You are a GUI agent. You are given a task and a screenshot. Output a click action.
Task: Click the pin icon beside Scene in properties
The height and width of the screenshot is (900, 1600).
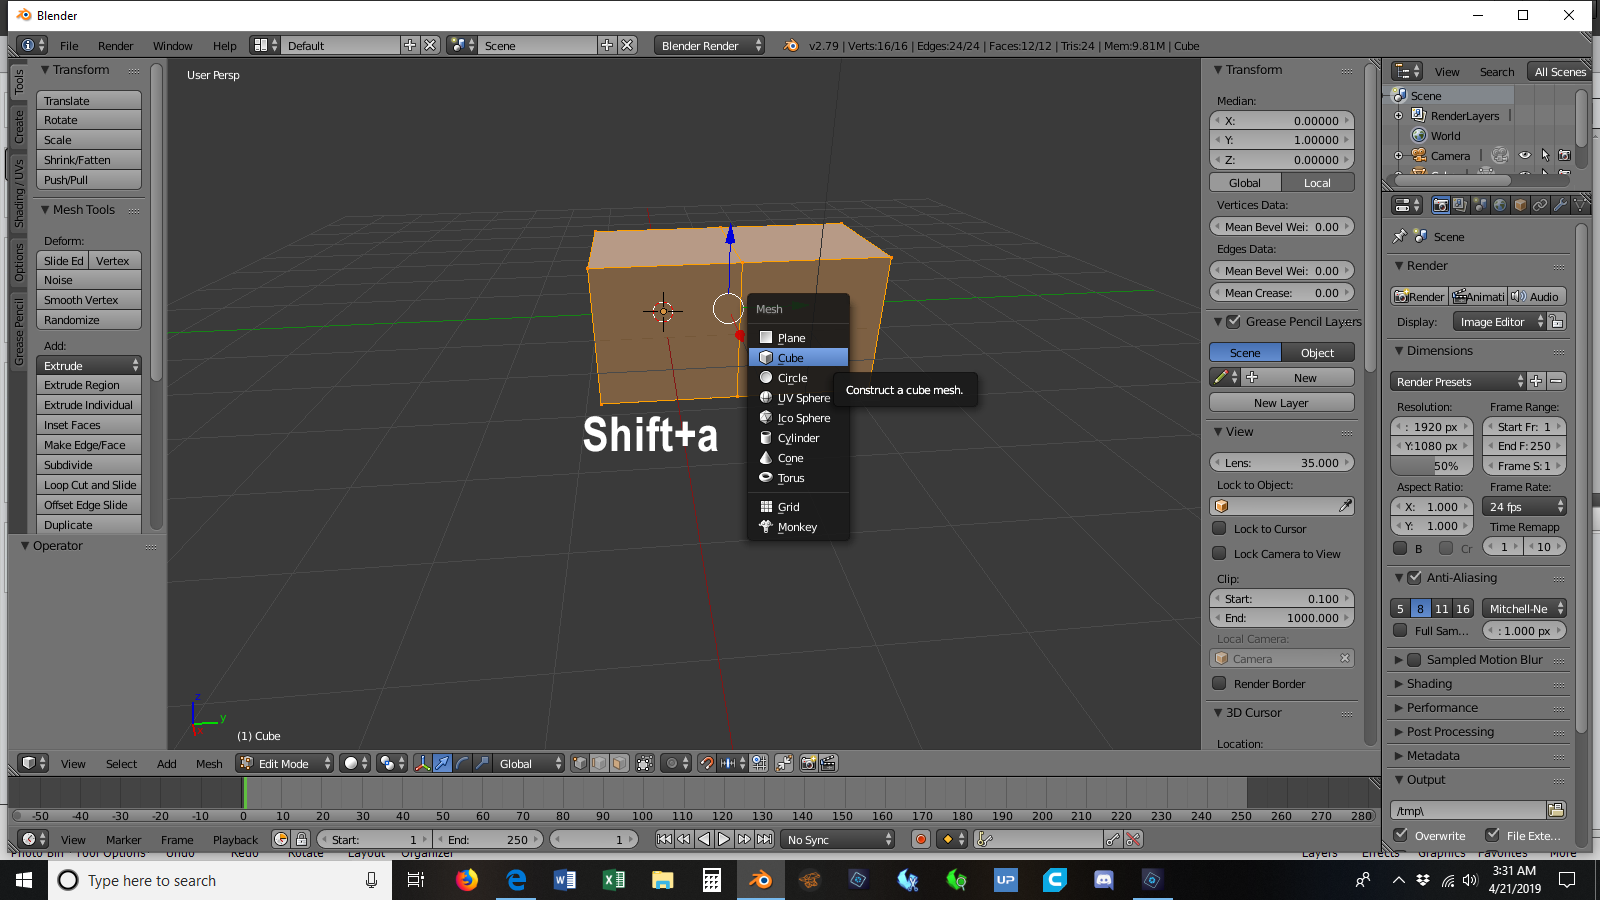[1399, 237]
